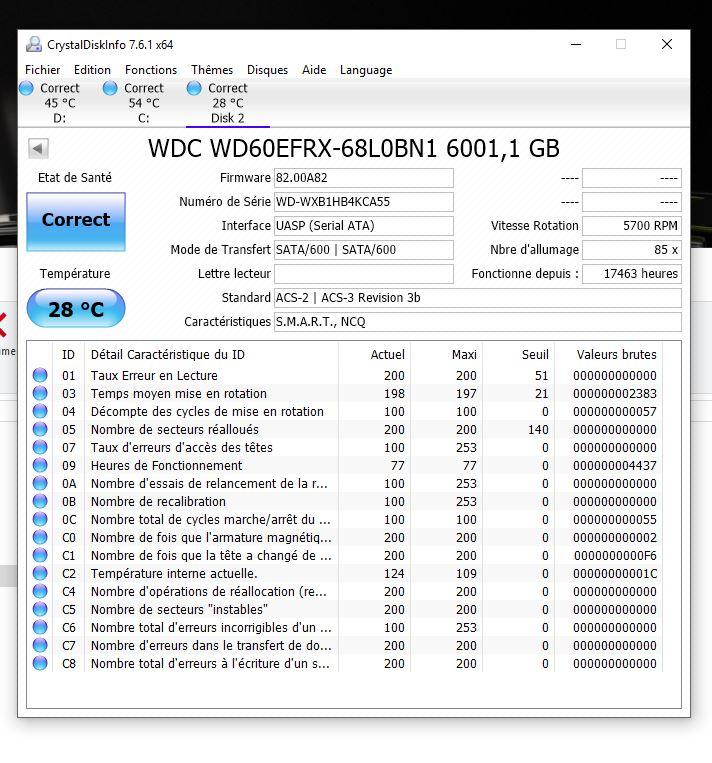
Task: Click the Numéro de Série field
Action: (364, 202)
